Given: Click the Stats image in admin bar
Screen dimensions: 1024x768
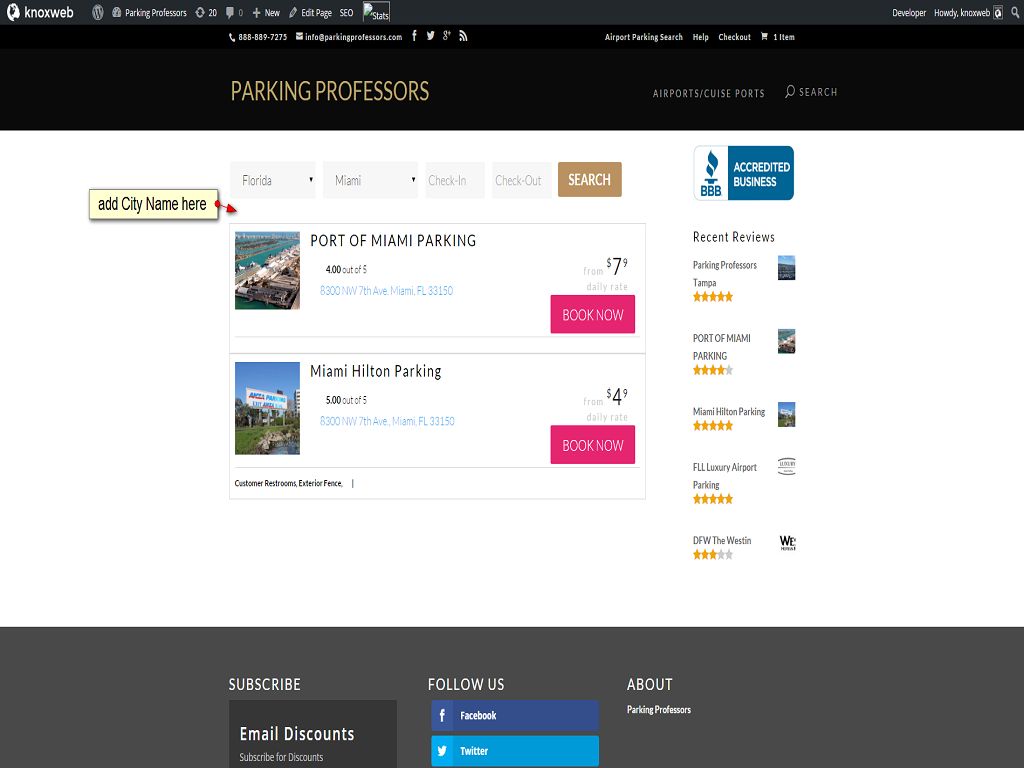Looking at the screenshot, I should click(376, 12).
